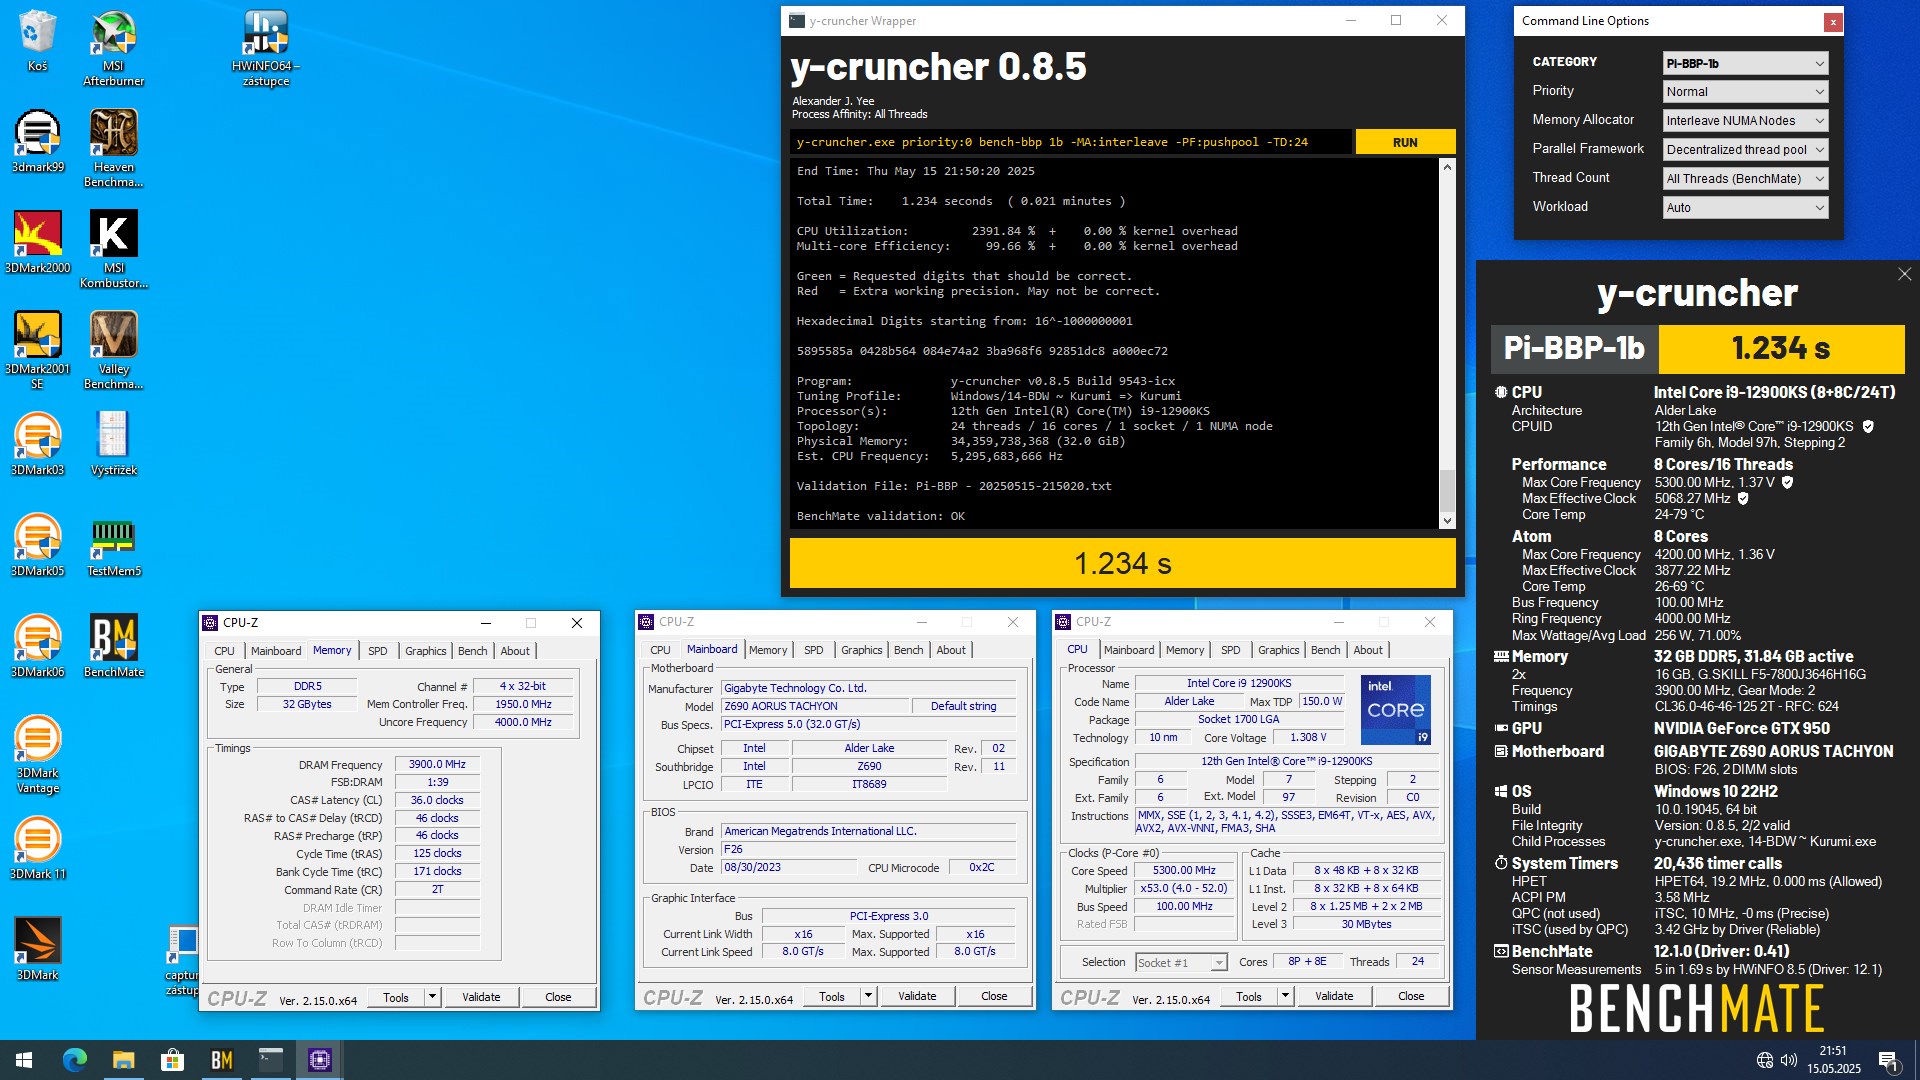Open the Priority dropdown set to Normal
The height and width of the screenshot is (1080, 1920).
coord(1745,92)
